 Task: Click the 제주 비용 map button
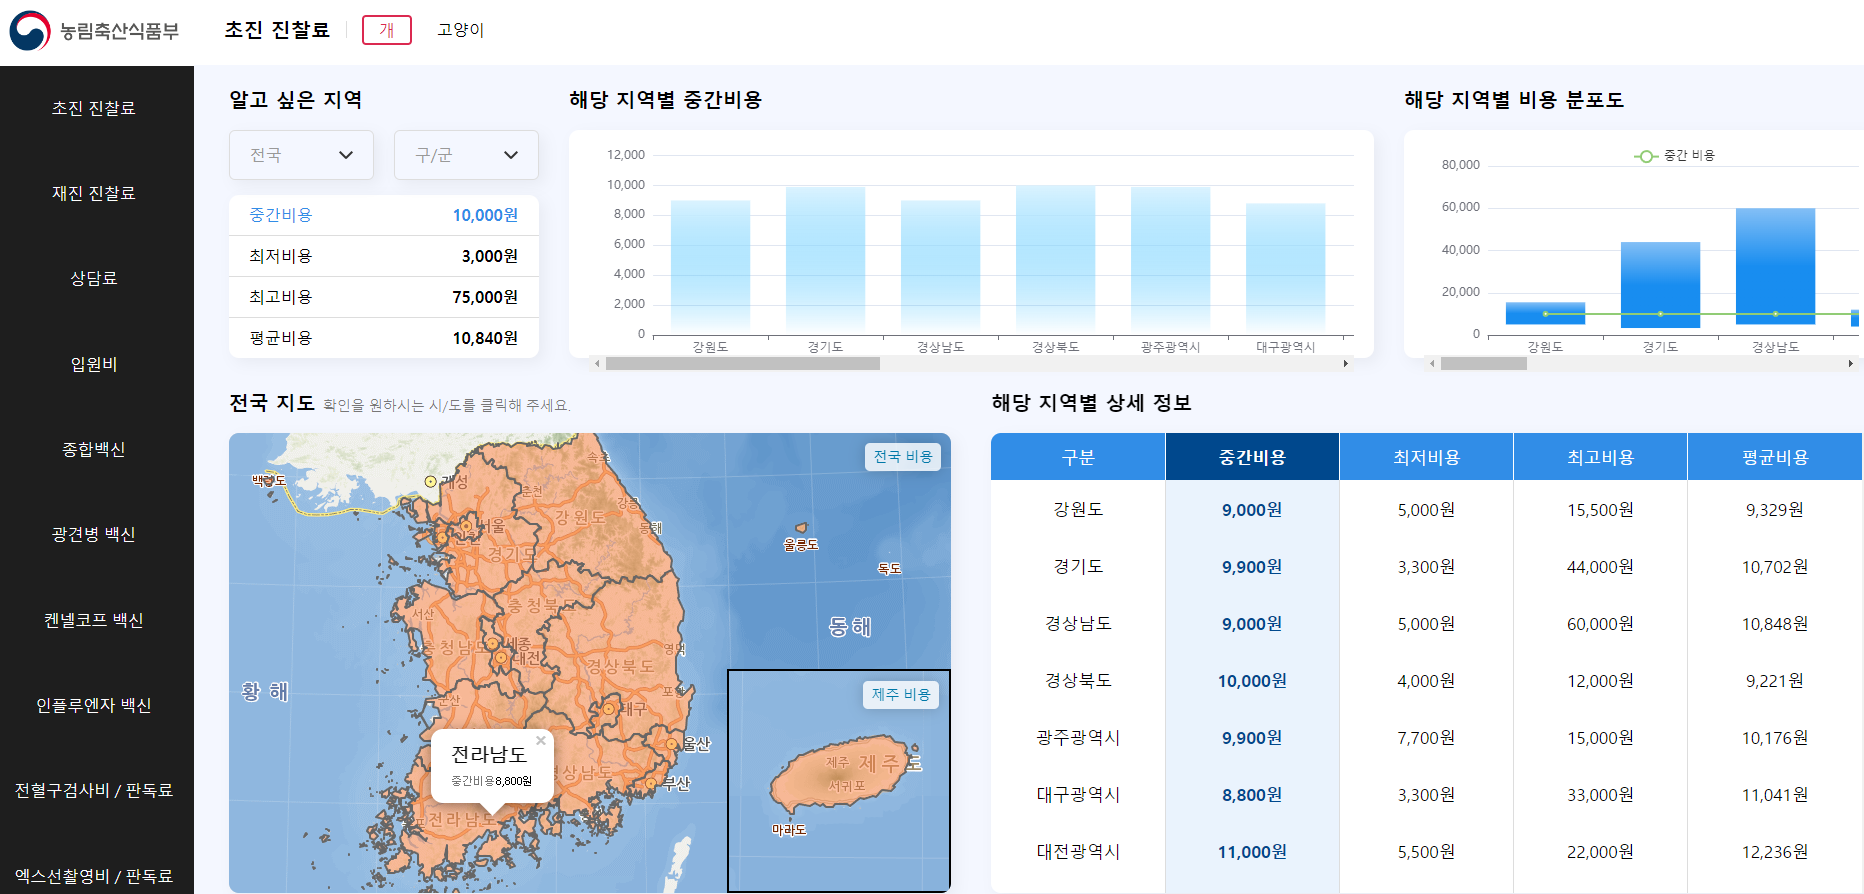pyautogui.click(x=901, y=695)
